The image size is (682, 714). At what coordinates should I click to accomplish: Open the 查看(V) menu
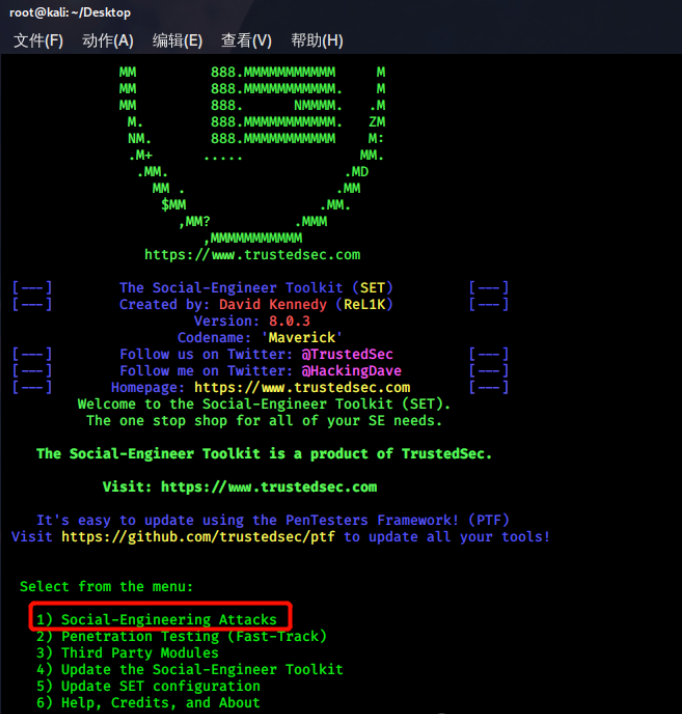click(x=246, y=41)
